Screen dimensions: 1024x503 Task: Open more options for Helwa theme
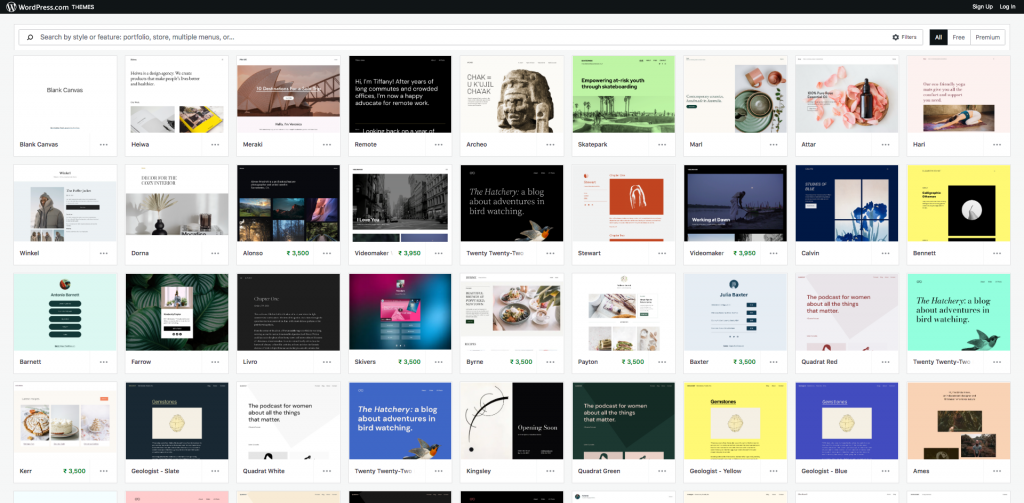coord(216,144)
